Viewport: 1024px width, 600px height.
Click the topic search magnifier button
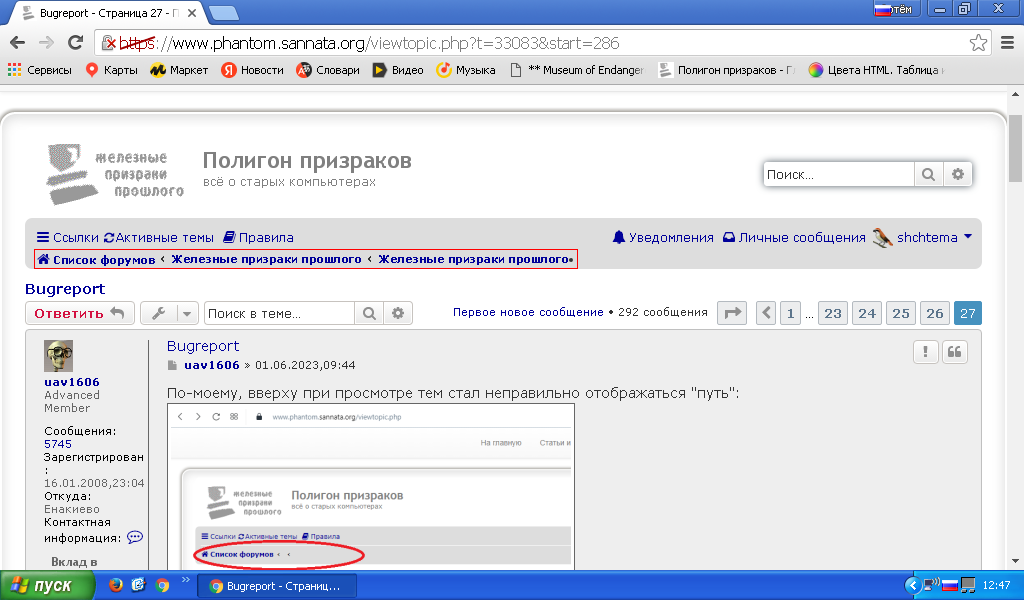click(x=369, y=313)
